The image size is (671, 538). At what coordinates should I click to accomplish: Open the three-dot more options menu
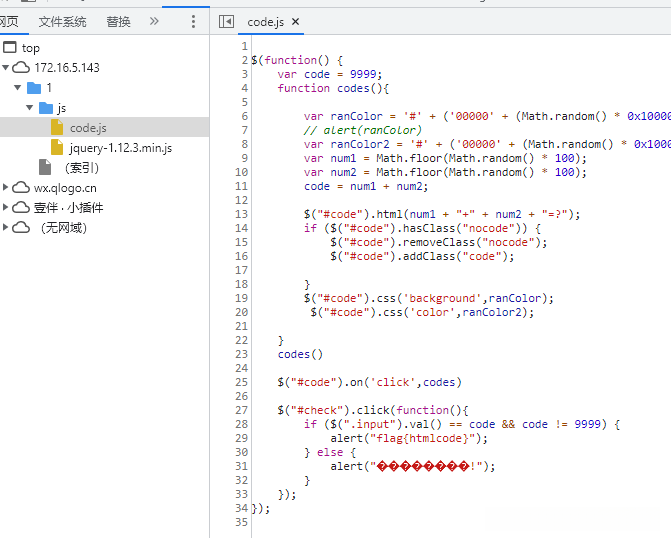tap(193, 21)
